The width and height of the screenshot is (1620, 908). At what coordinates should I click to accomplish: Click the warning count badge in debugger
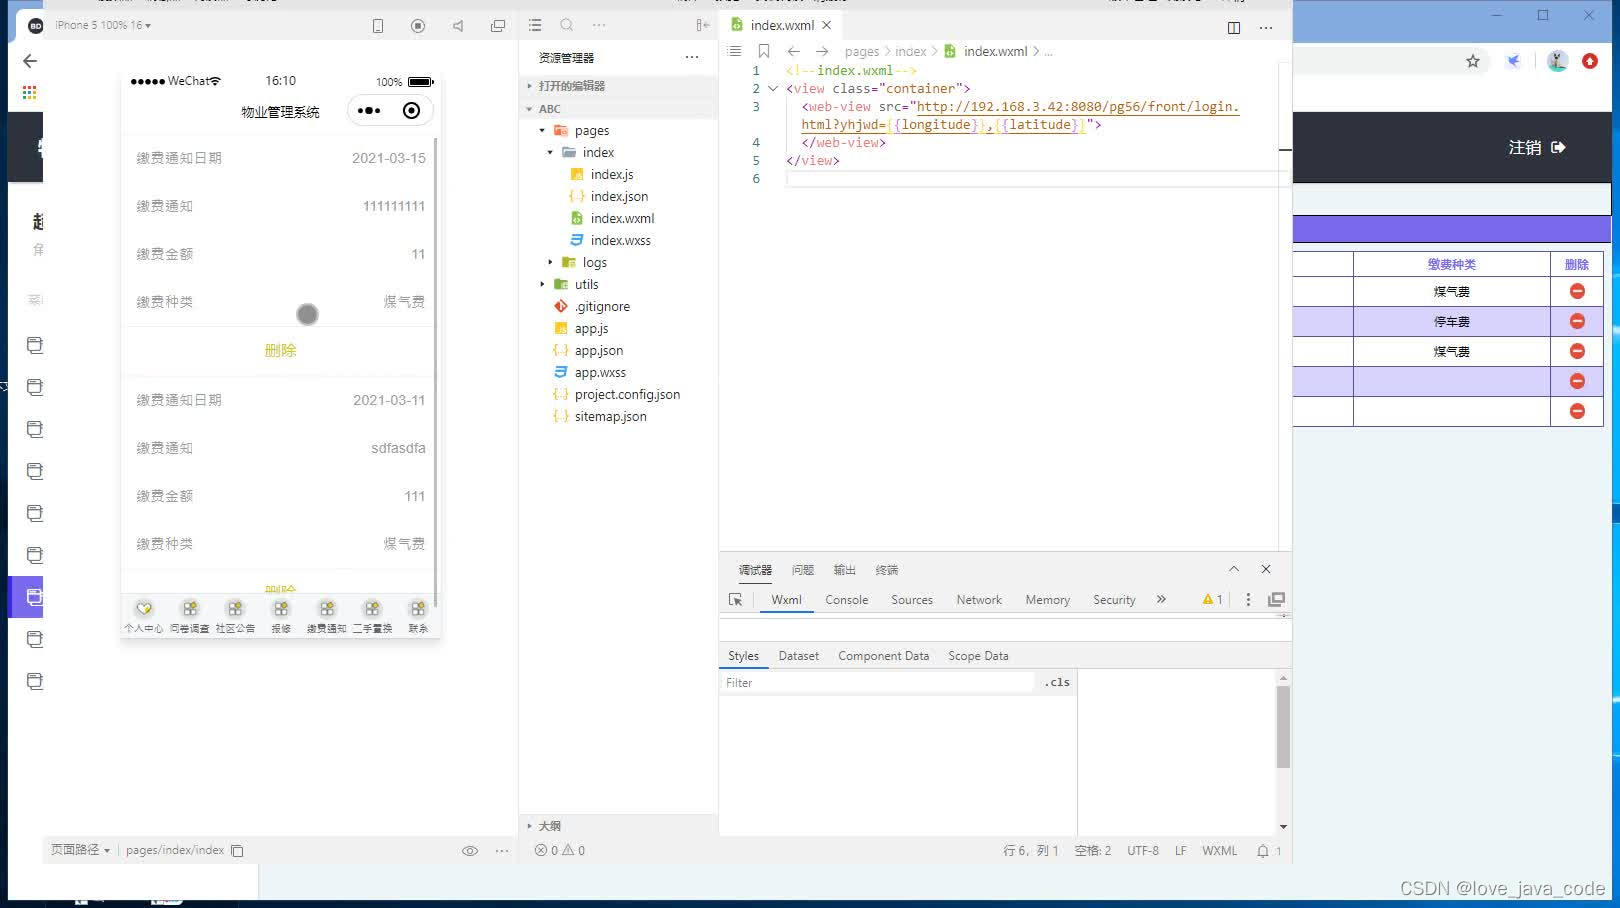click(1213, 599)
